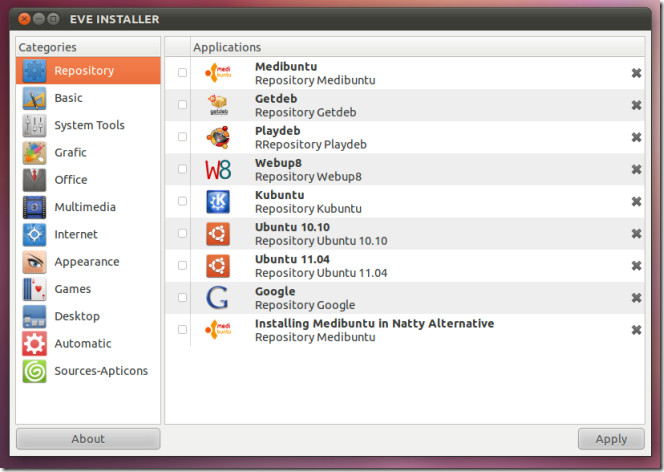Click the Sources-Apticons green spiral icon
The width and height of the screenshot is (664, 472).
[x=34, y=371]
